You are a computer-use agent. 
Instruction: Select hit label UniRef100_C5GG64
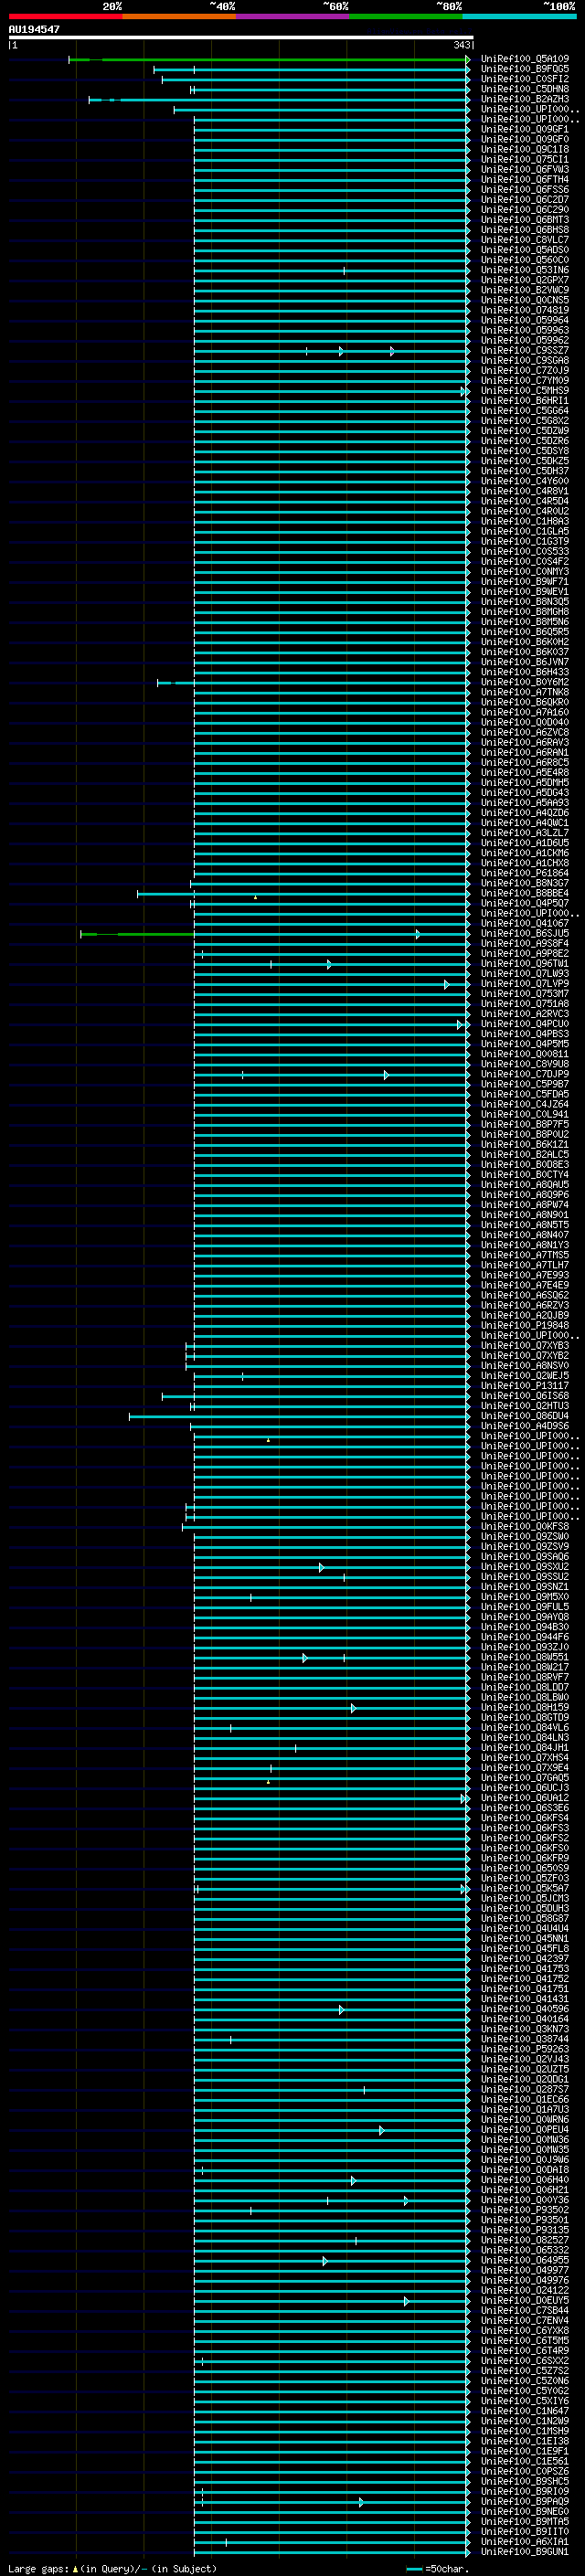pyautogui.click(x=525, y=410)
